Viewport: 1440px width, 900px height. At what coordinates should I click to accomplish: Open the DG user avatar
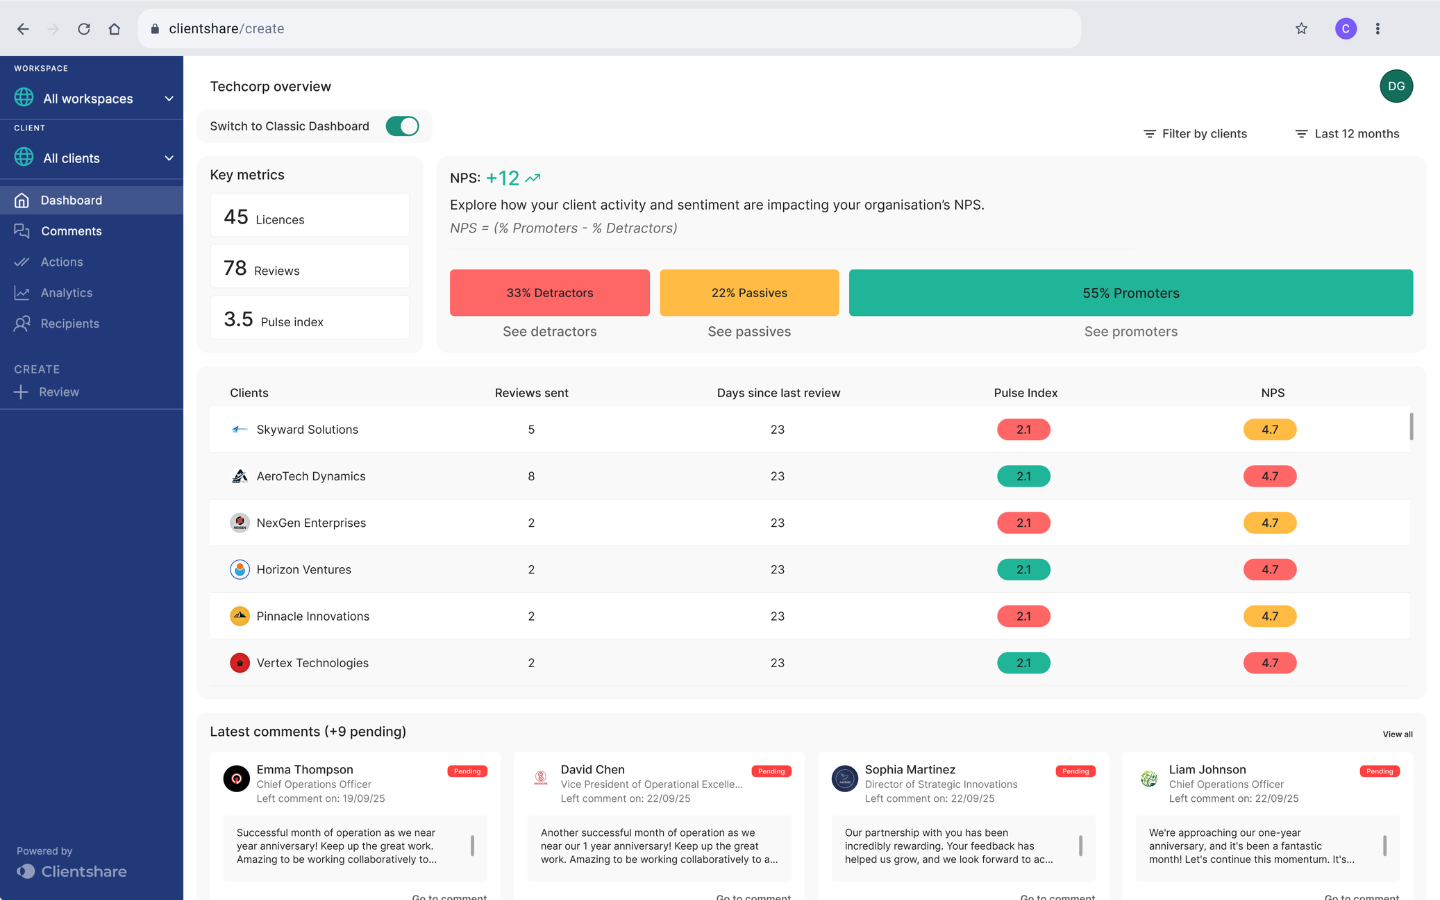click(x=1396, y=86)
